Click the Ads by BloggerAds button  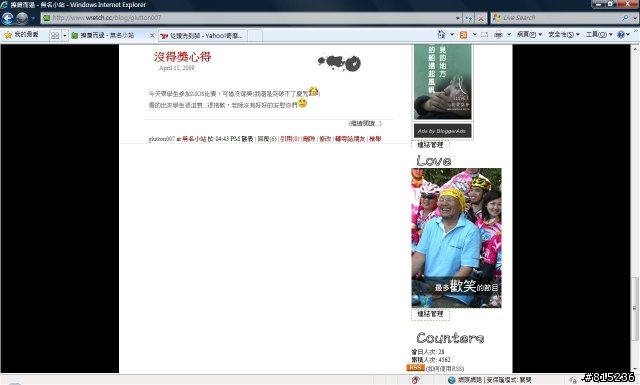coord(442,131)
